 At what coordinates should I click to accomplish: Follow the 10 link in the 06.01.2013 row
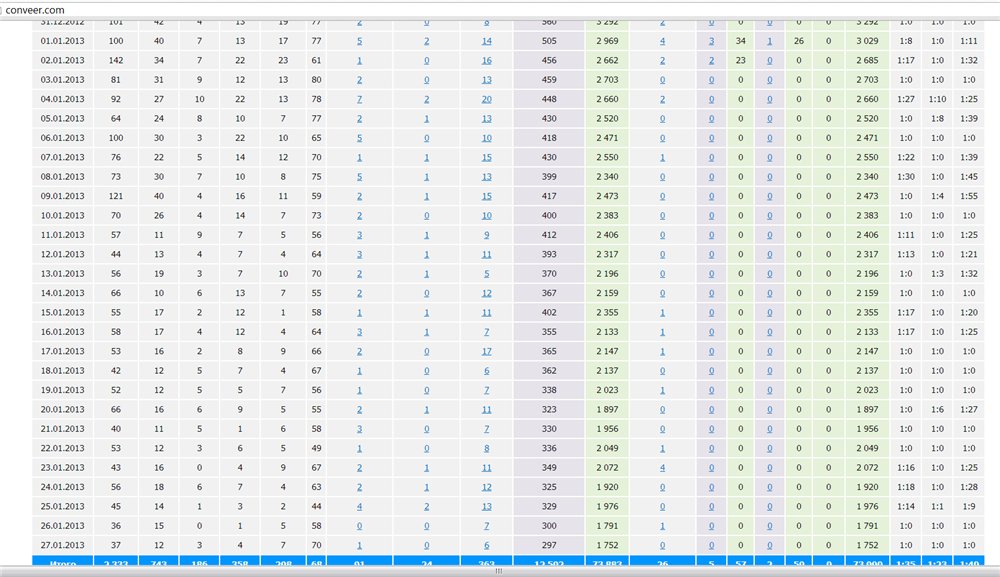click(x=487, y=138)
